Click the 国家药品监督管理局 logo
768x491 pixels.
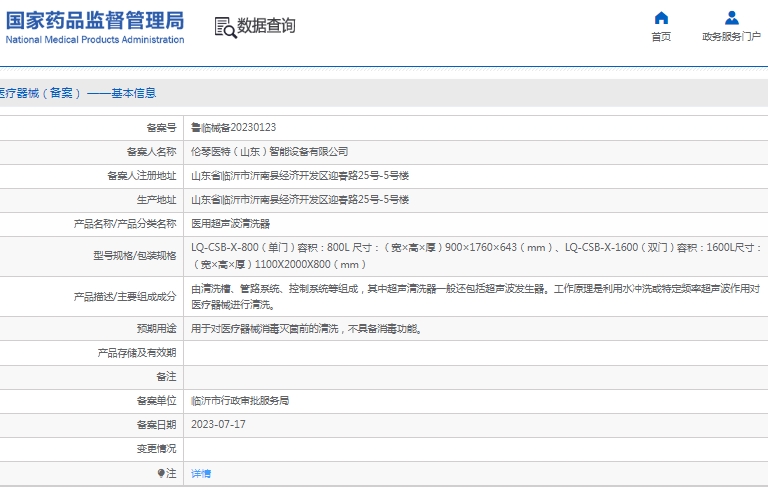[95, 21]
